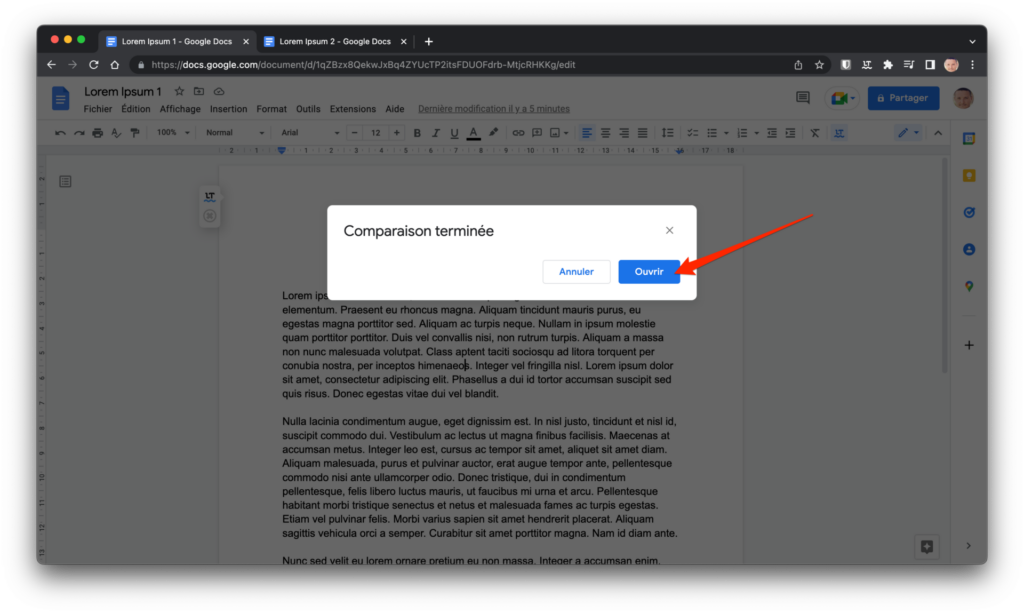Open the Affichage menu
1024x613 pixels.
pos(180,109)
